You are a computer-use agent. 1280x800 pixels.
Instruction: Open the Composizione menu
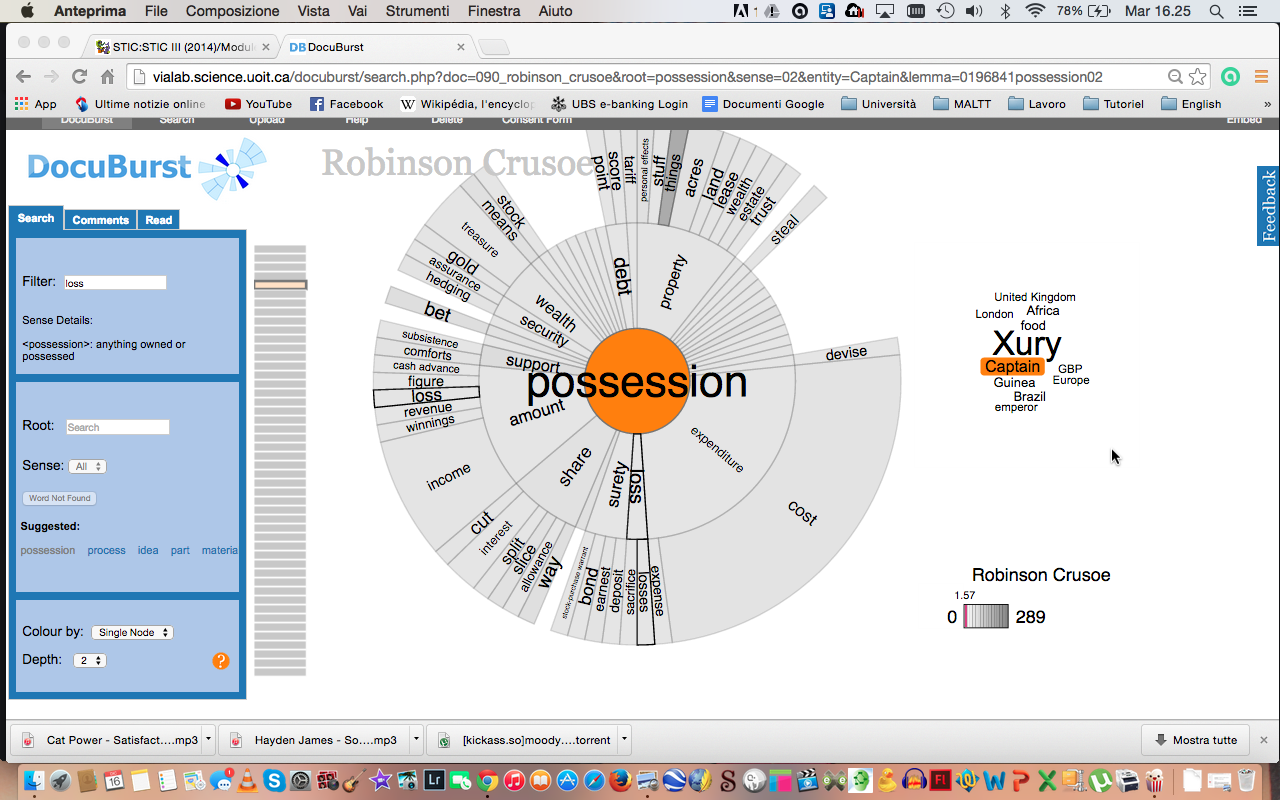pos(232,11)
